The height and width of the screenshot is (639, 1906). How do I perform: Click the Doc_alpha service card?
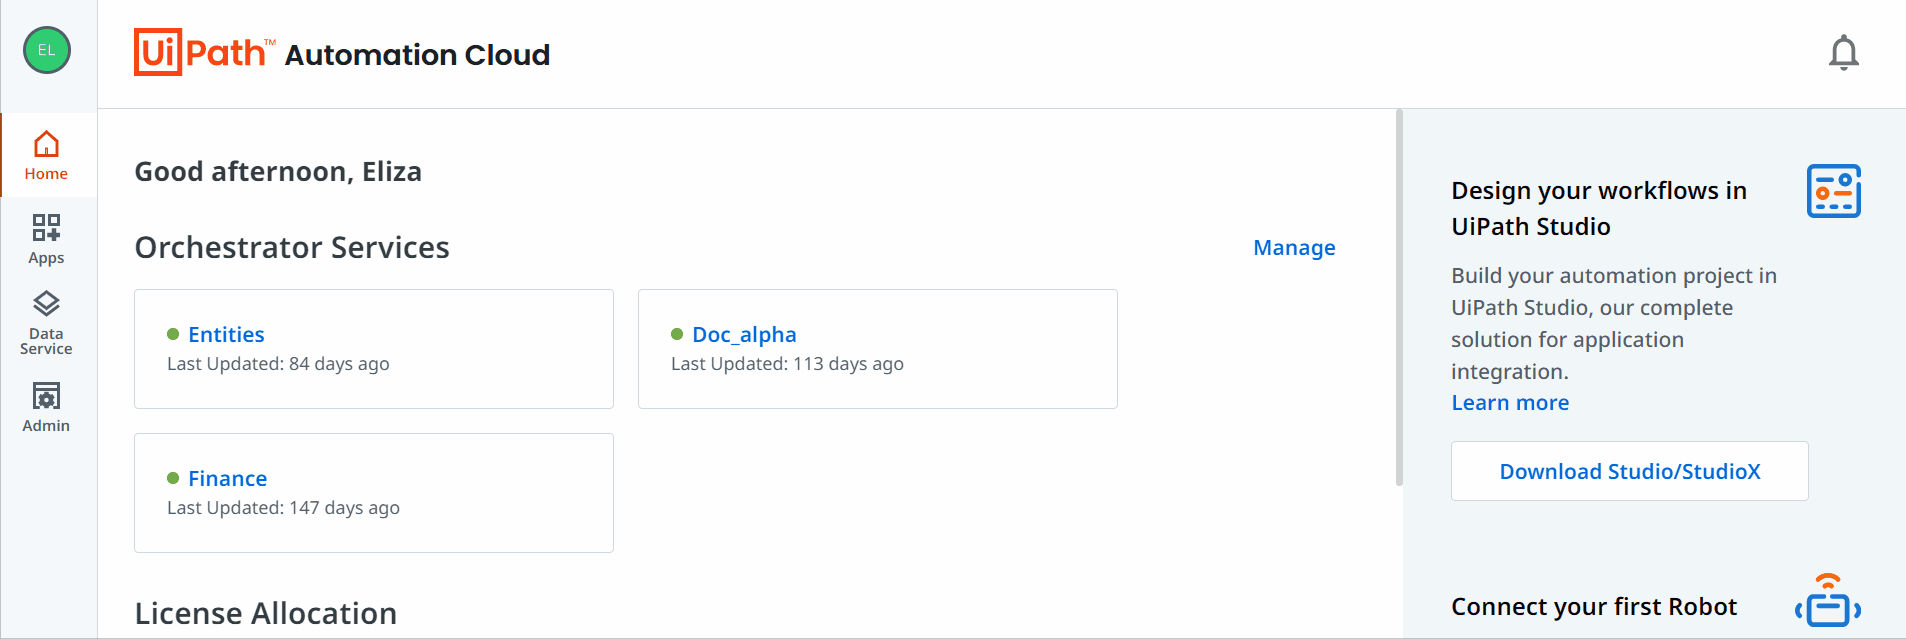(x=878, y=349)
